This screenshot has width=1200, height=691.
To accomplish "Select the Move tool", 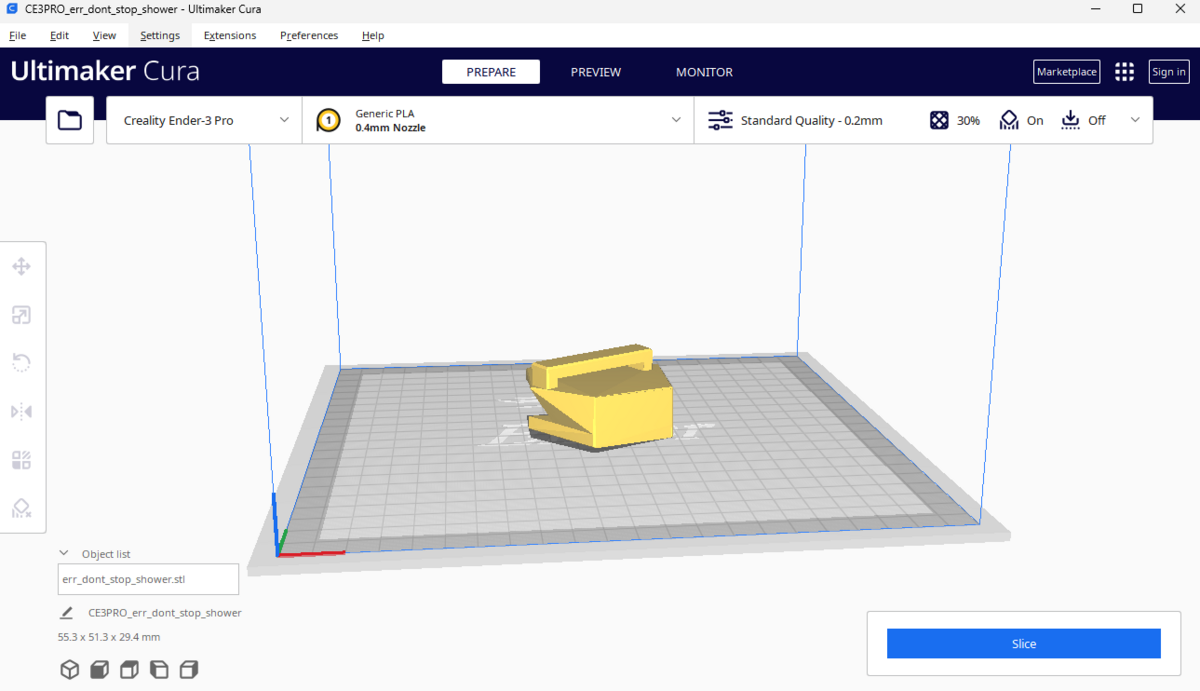I will click(x=21, y=267).
